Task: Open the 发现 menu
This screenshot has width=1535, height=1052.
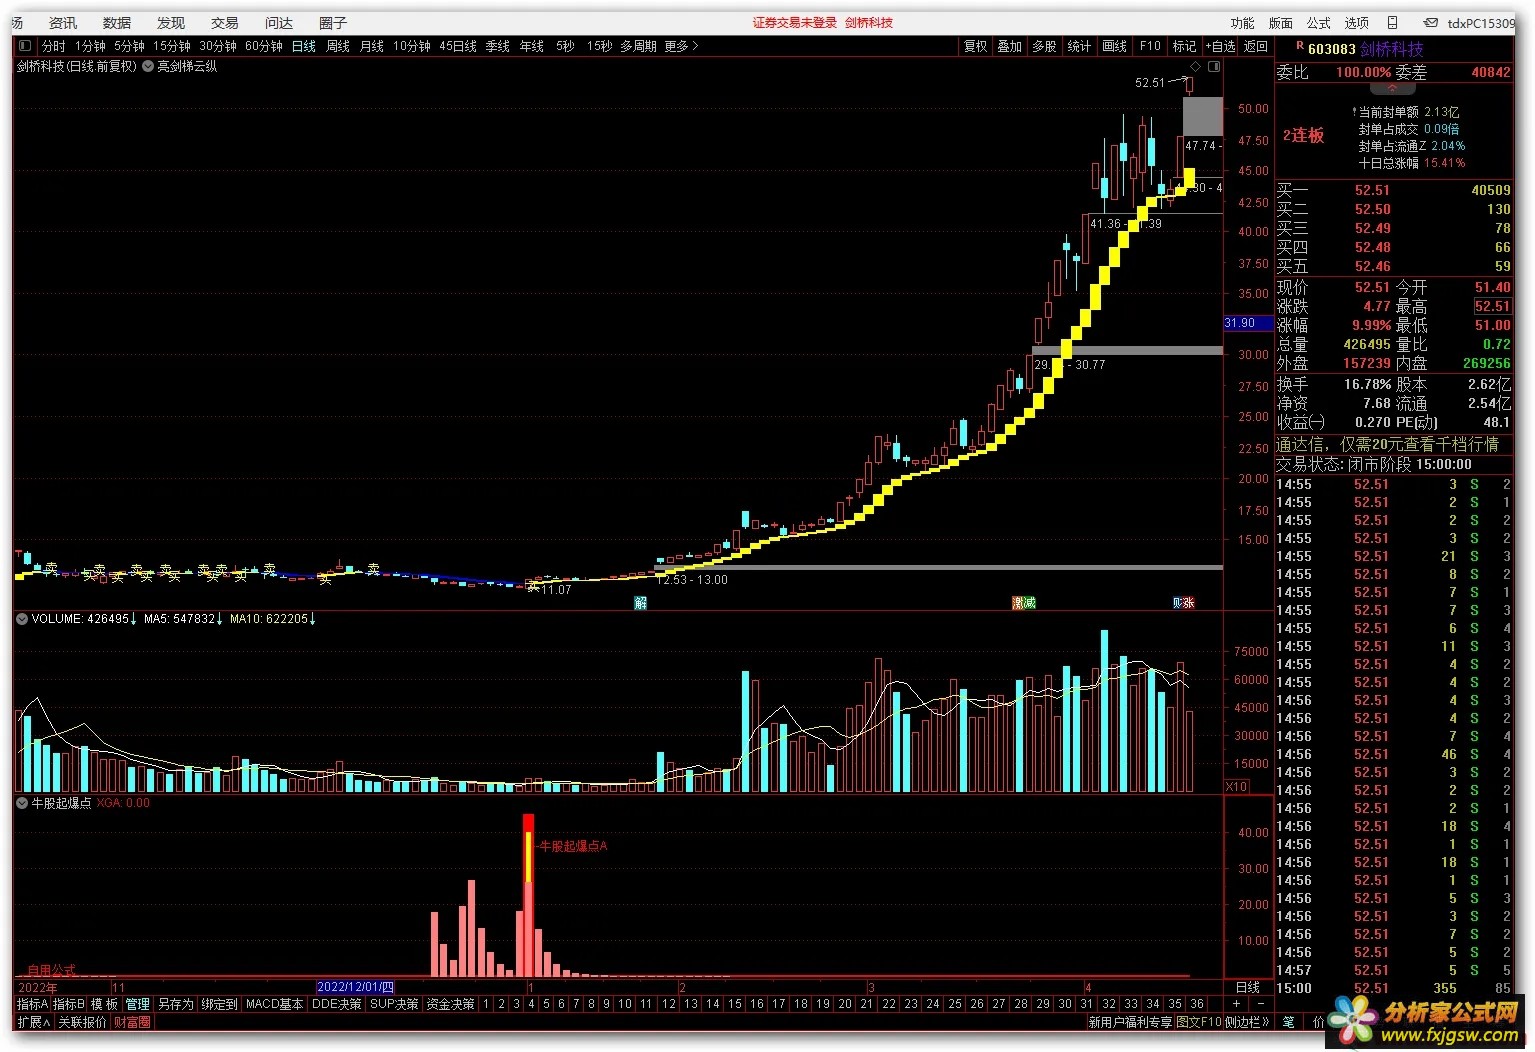Action: click(x=171, y=23)
